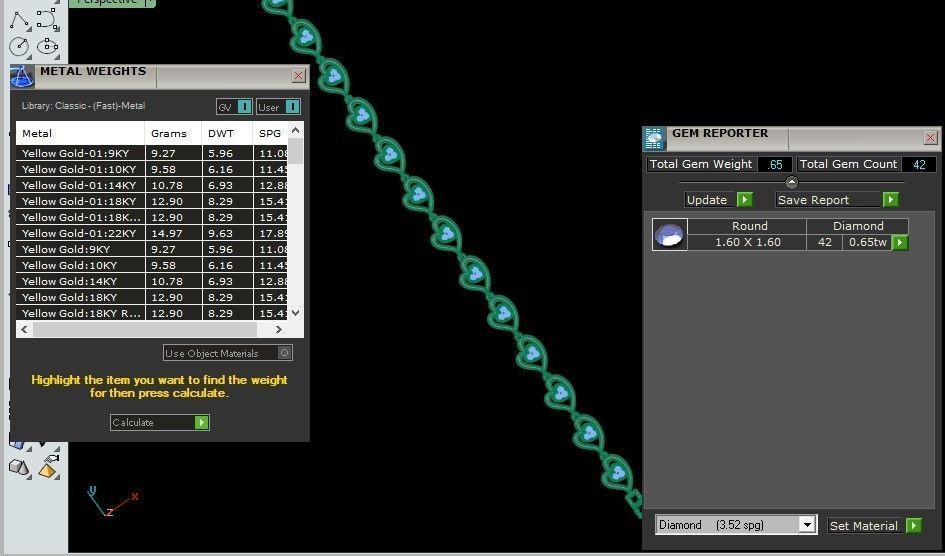Select the Yellow Gold-01:18KY row
Image resolution: width=945 pixels, height=556 pixels.
tap(152, 201)
